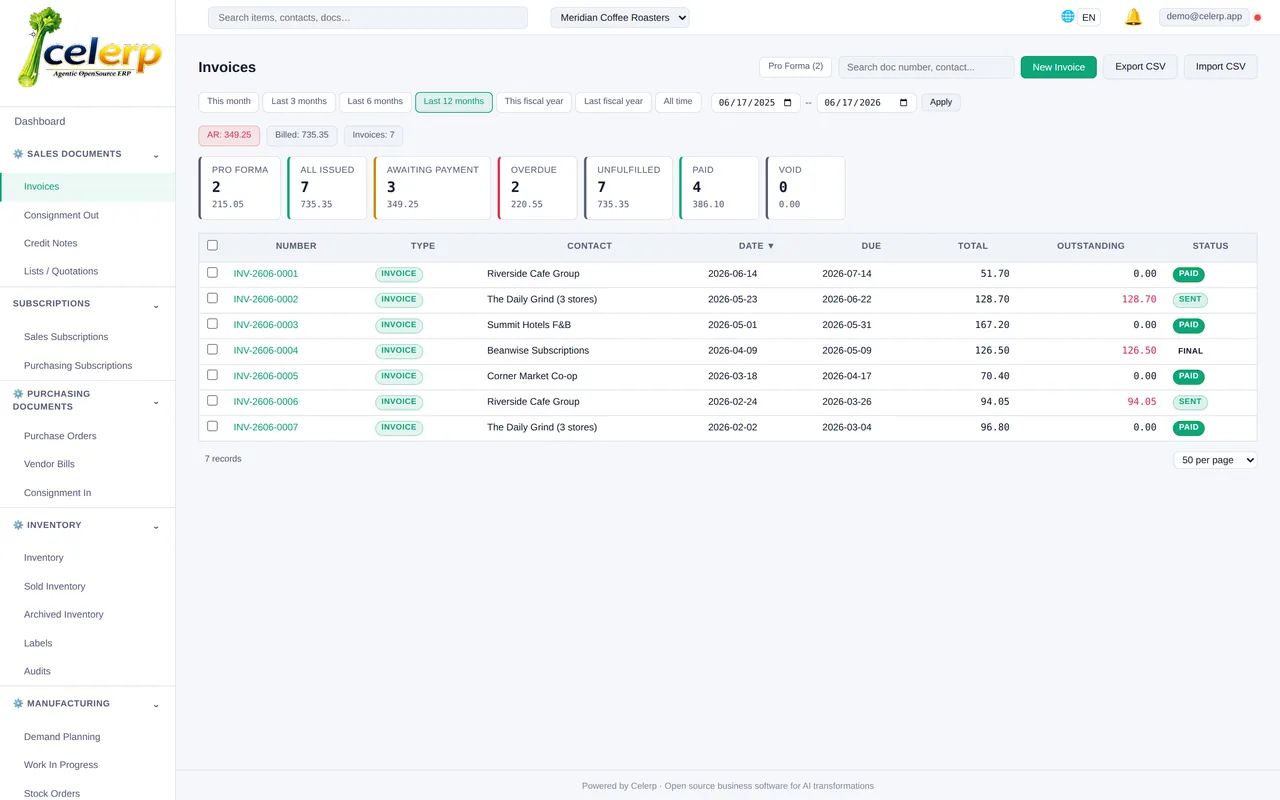Click the SENT status of INV-2606-0002
The width and height of the screenshot is (1280, 800).
[x=1190, y=299]
